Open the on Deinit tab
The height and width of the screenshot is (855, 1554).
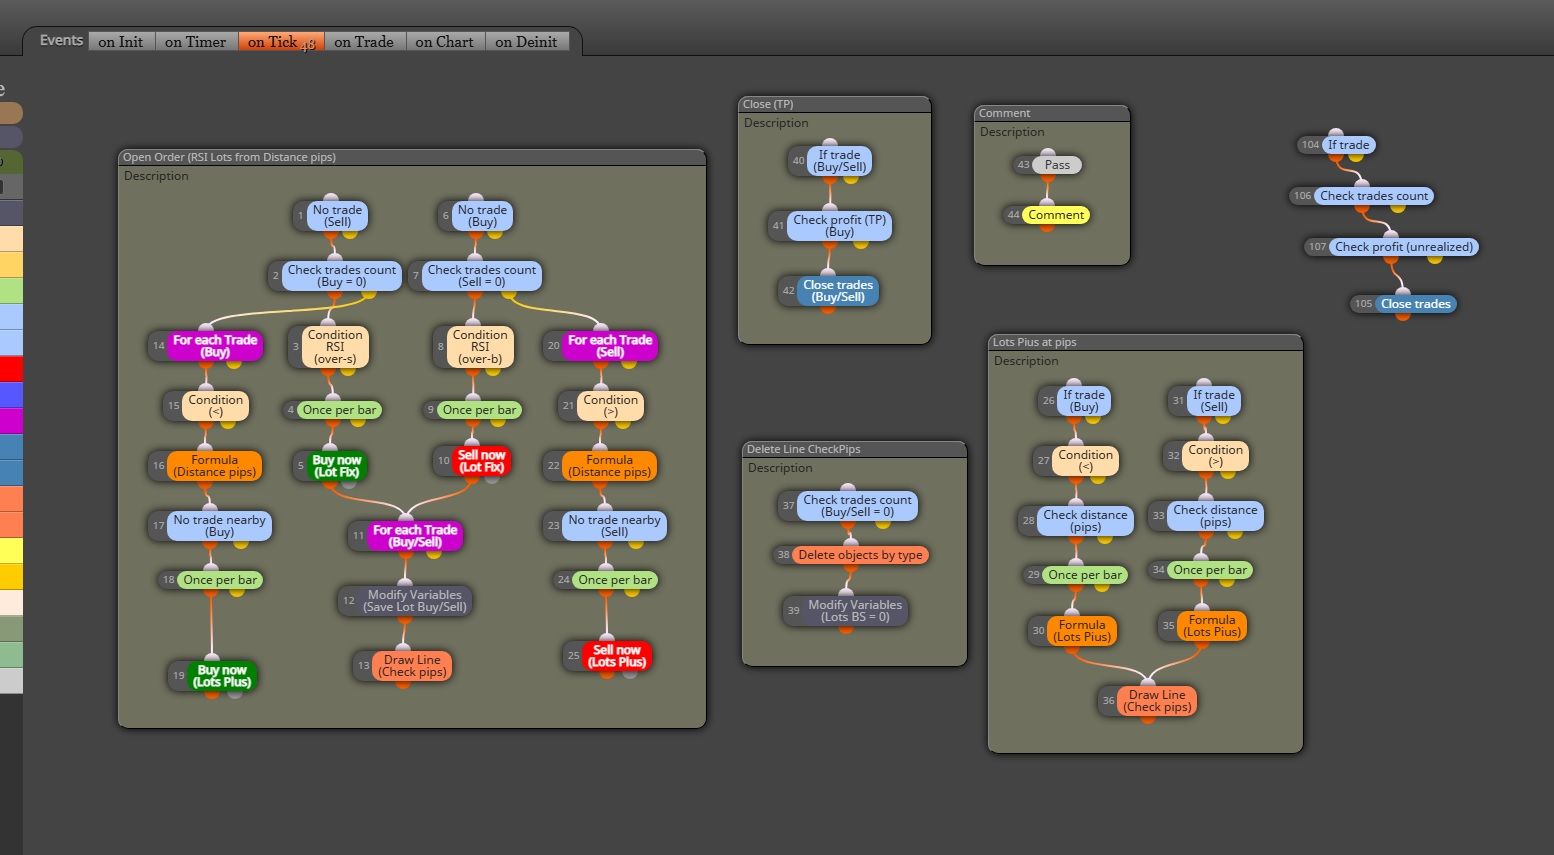(526, 42)
